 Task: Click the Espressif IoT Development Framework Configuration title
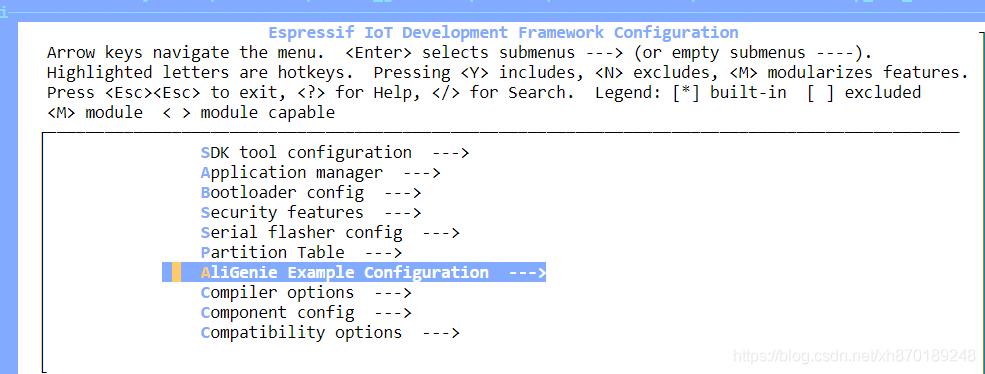pos(503,33)
